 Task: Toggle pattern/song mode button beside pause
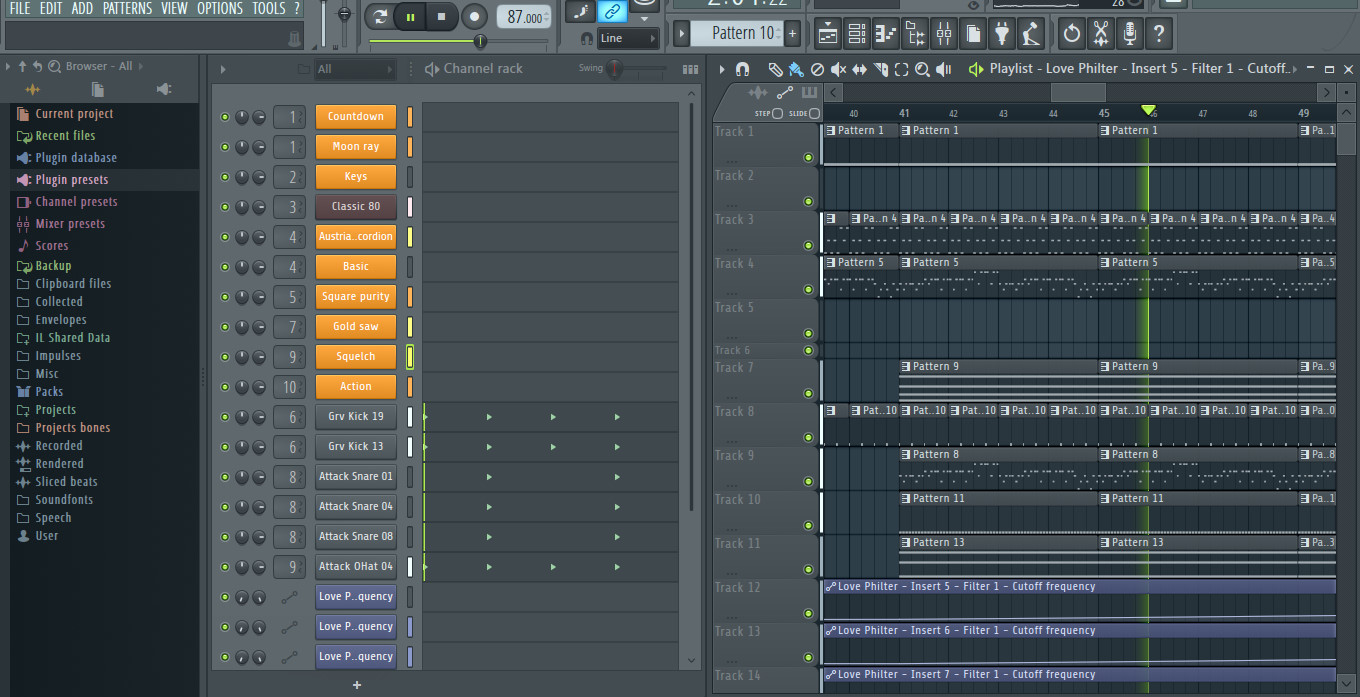tap(381, 16)
